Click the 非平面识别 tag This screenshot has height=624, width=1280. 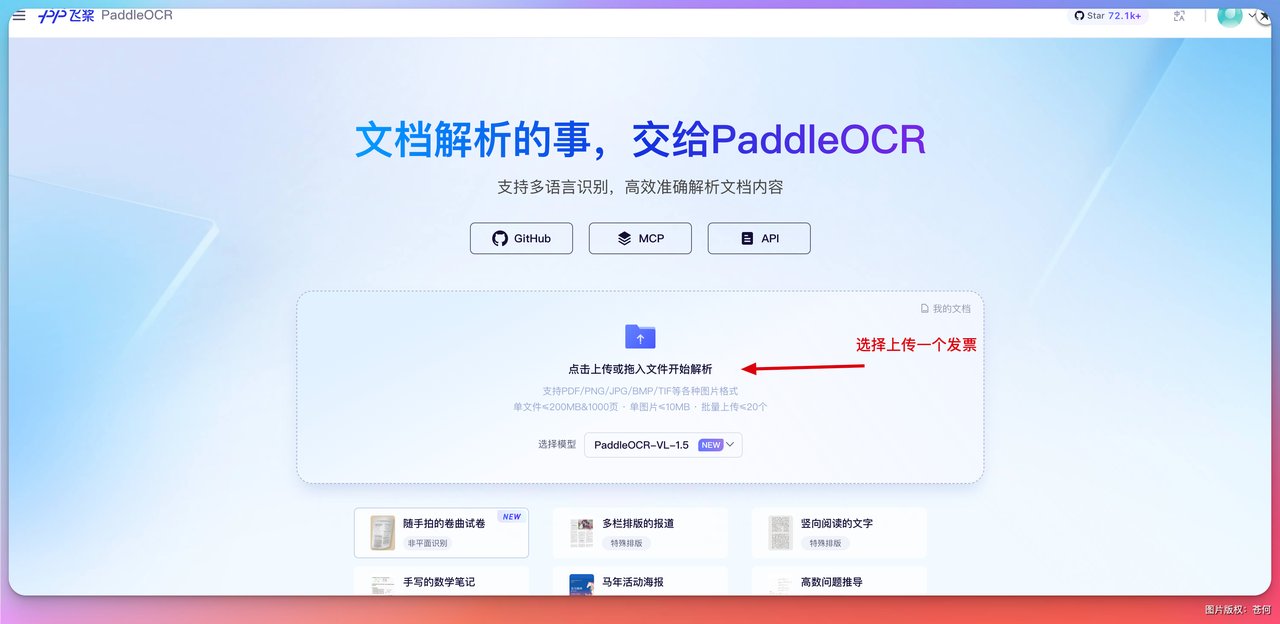428,543
